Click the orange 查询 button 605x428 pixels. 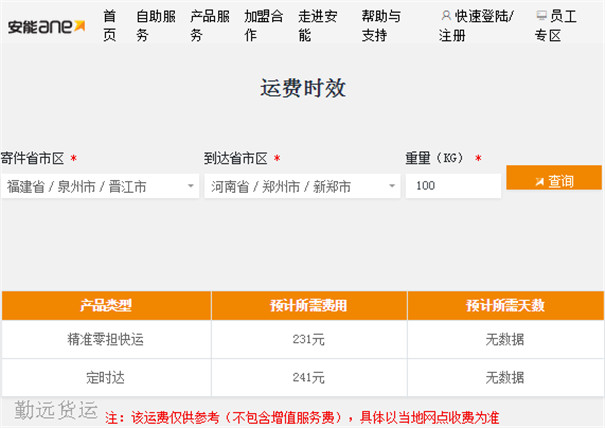coord(554,178)
